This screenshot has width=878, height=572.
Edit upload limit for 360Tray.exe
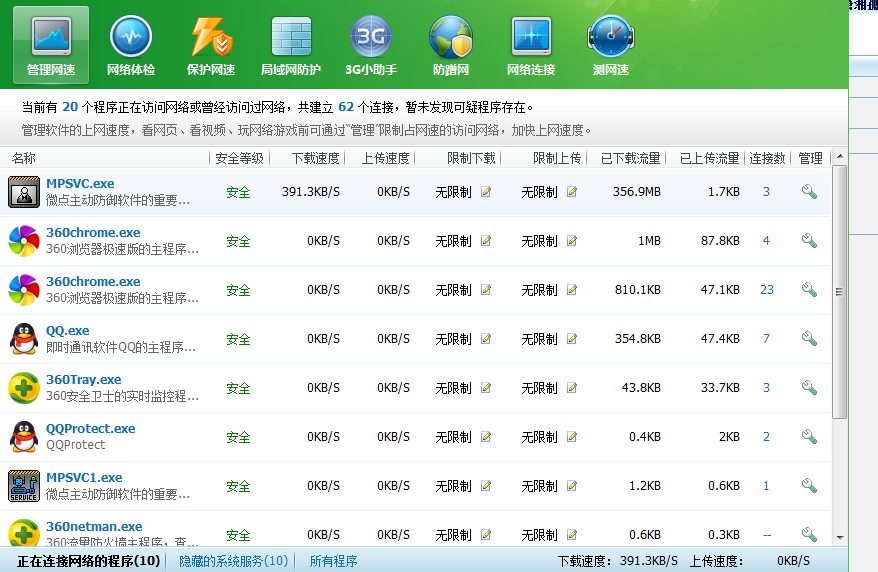[x=572, y=388]
